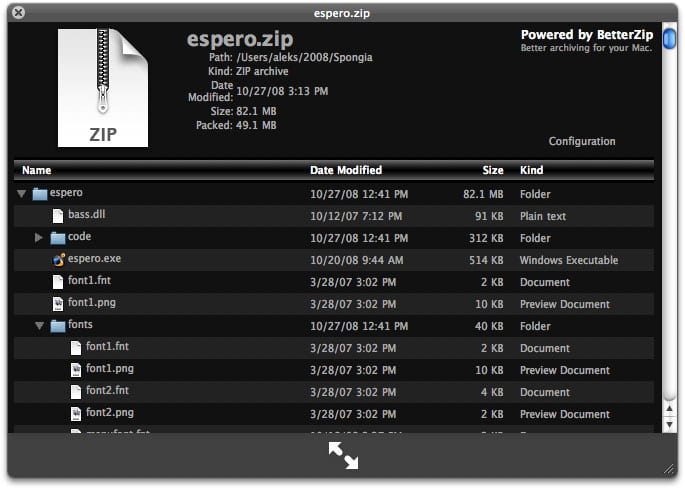Click the bass.dll file icon
This screenshot has height=489, width=685.
[x=58, y=216]
